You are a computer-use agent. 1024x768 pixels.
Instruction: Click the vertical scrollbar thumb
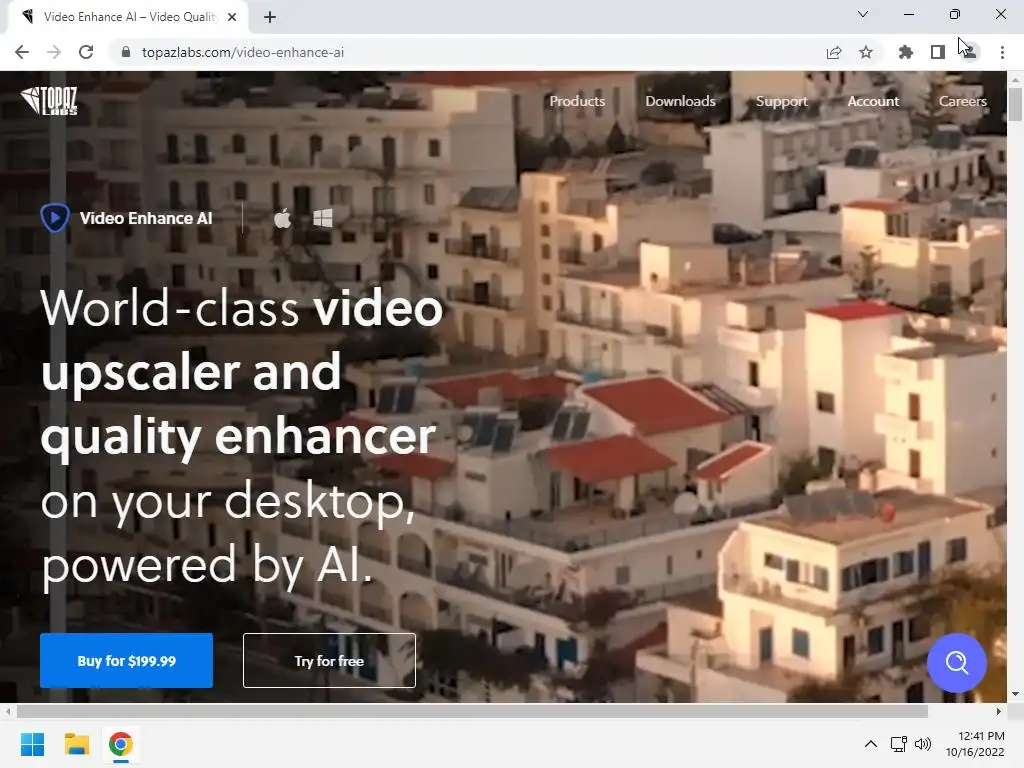pos(1015,103)
